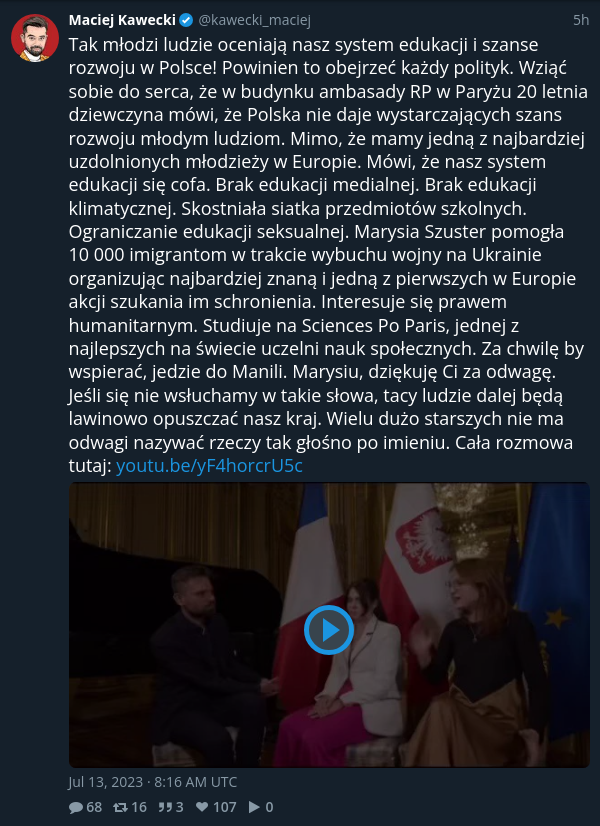Image resolution: width=600 pixels, height=826 pixels.
Task: Click the Maciej Kawecki display name
Action: (x=122, y=20)
